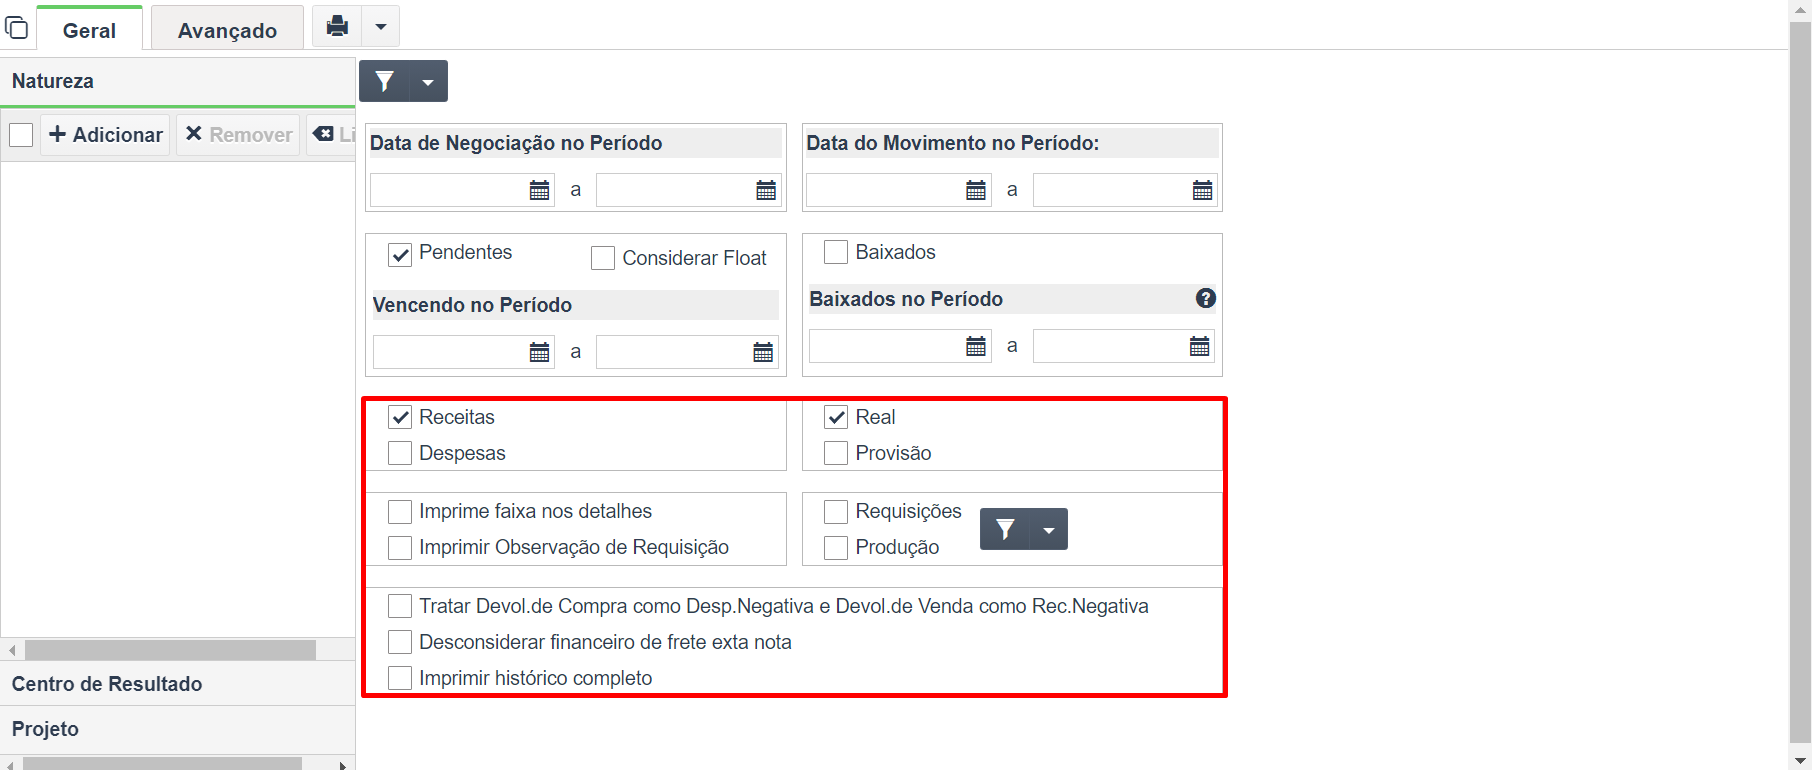1812x770 pixels.
Task: Click the funnel icon next to Requisições
Action: [x=1006, y=529]
